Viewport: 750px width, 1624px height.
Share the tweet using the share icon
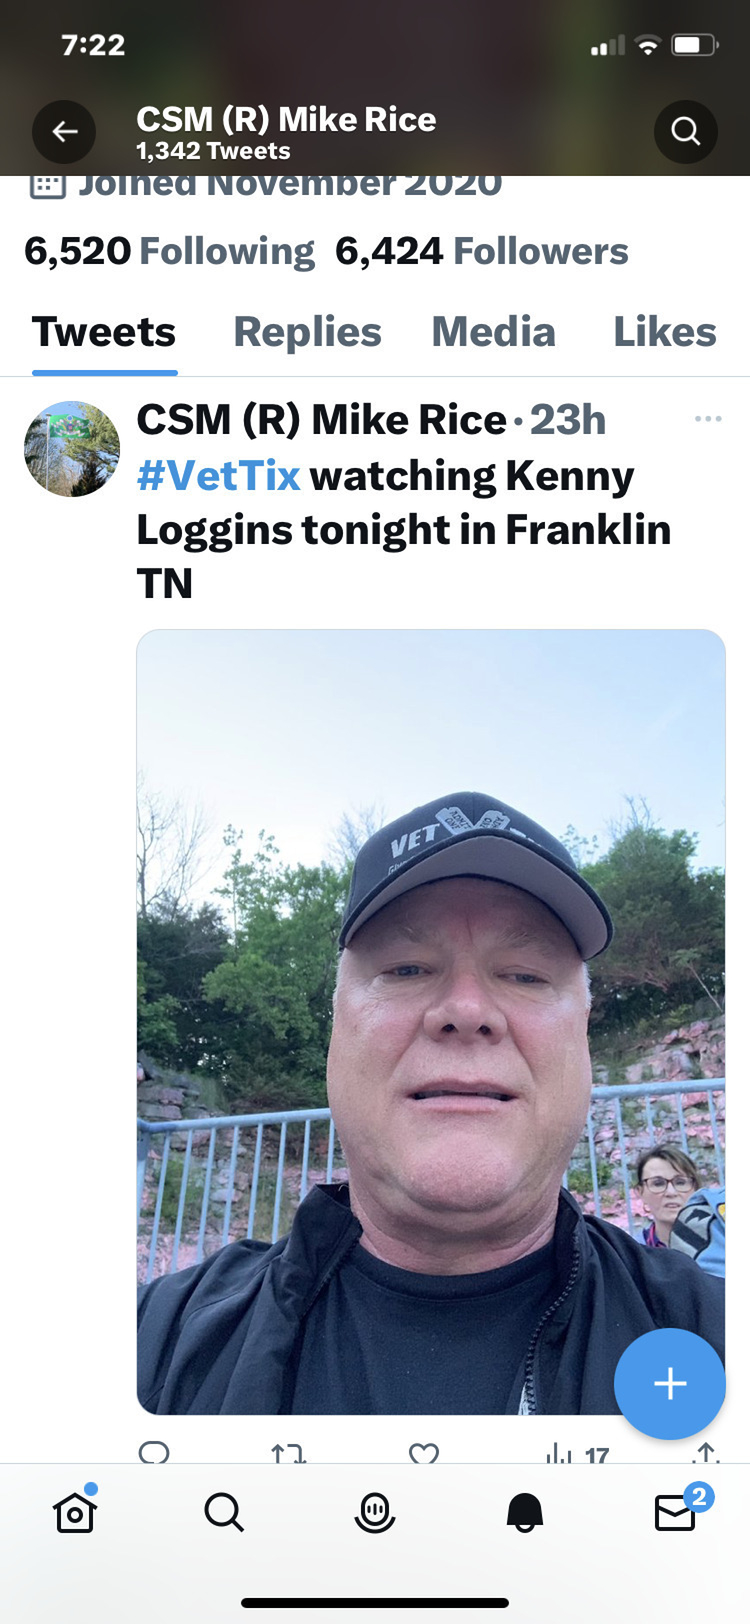706,1453
